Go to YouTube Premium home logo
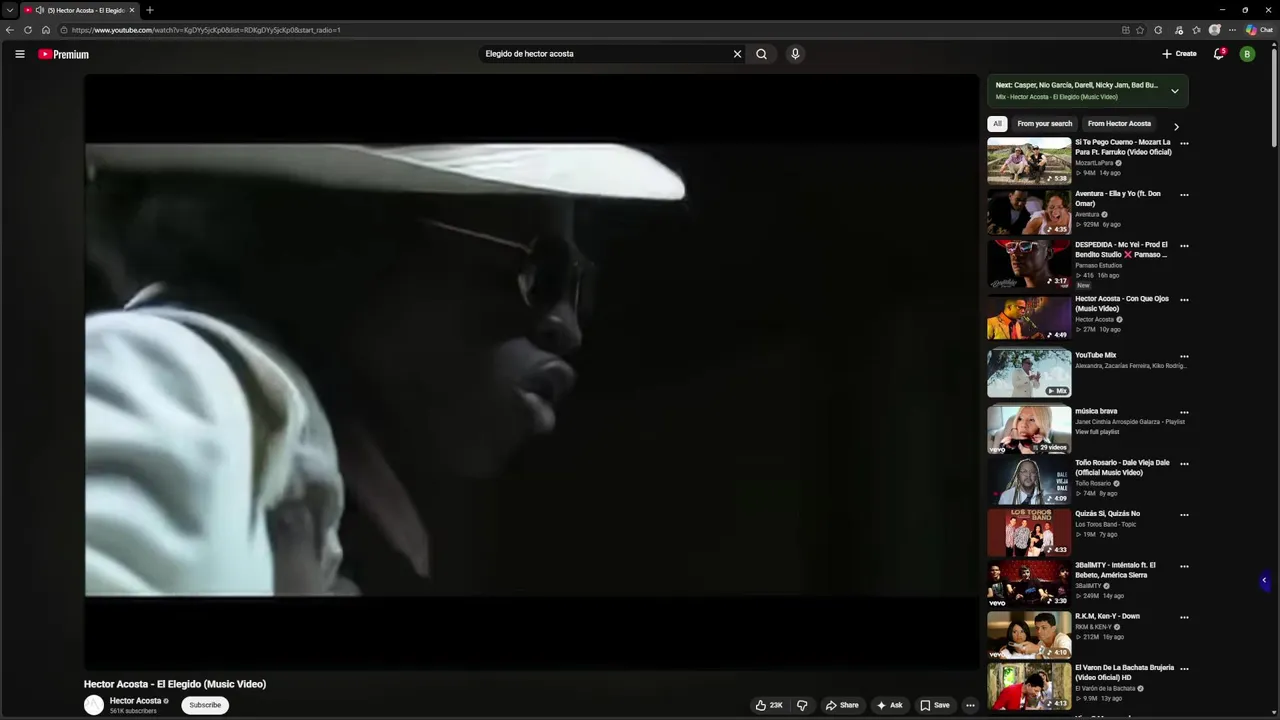The height and width of the screenshot is (720, 1280). point(64,54)
